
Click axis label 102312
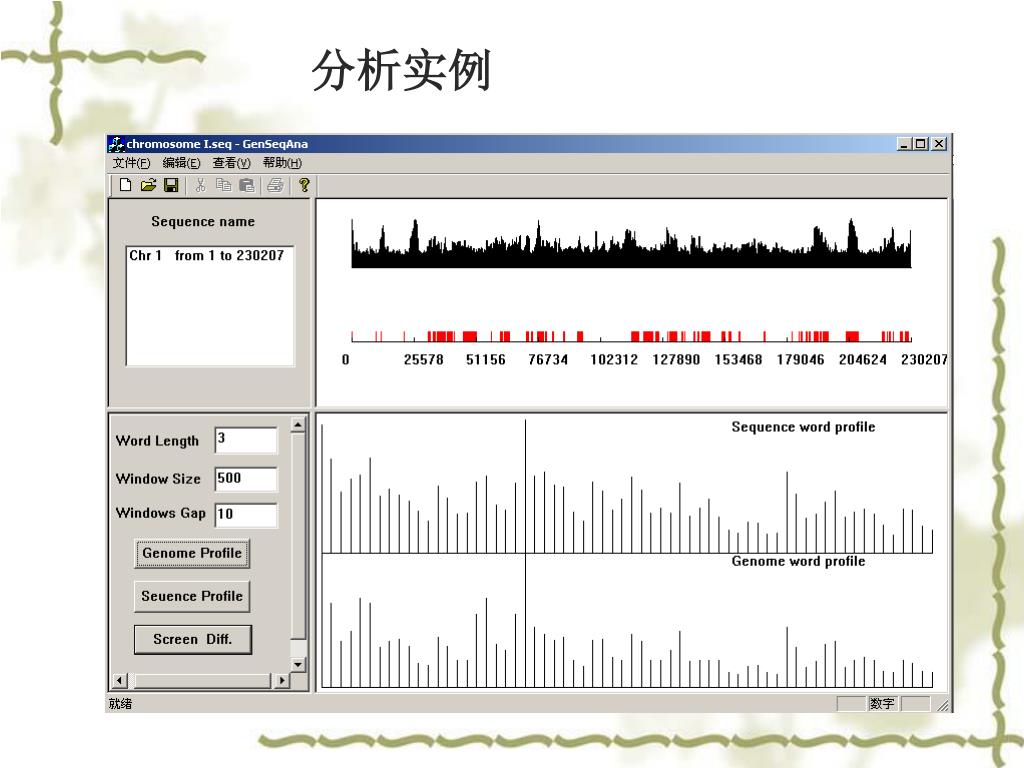tap(614, 360)
